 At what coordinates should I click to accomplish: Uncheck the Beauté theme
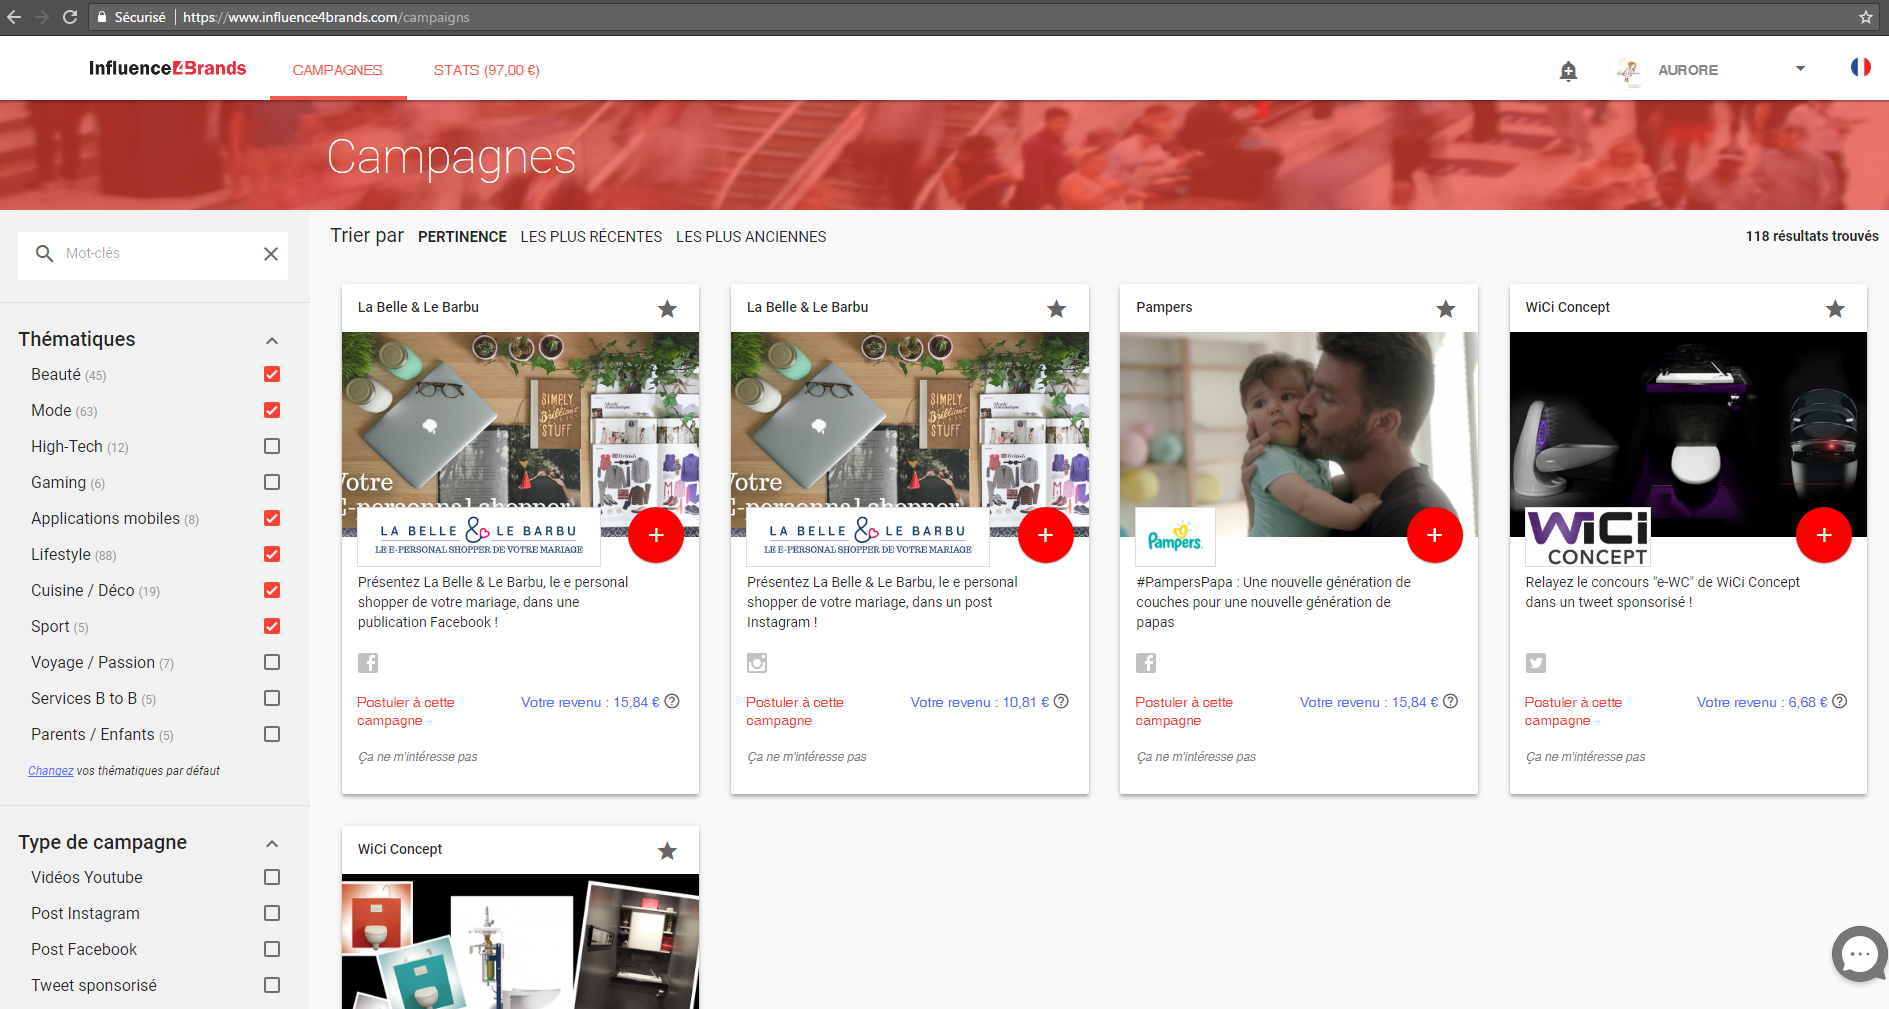272,374
